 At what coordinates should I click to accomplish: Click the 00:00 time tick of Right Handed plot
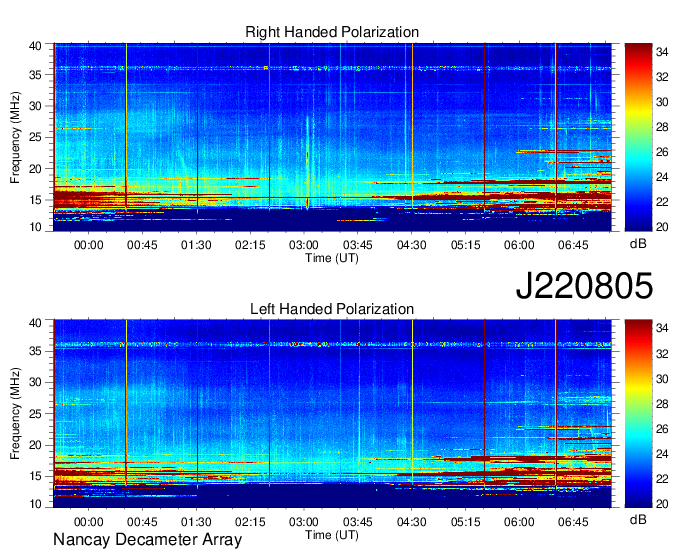tap(89, 245)
